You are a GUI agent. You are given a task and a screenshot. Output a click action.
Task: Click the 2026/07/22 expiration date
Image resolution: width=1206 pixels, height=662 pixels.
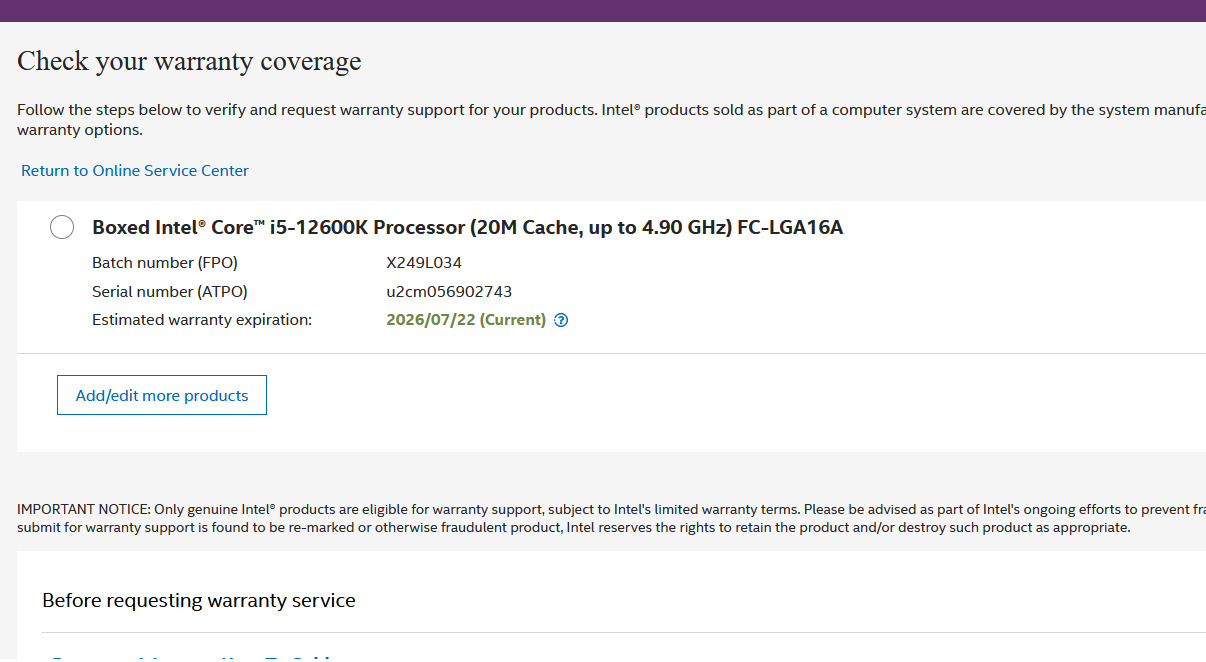431,320
